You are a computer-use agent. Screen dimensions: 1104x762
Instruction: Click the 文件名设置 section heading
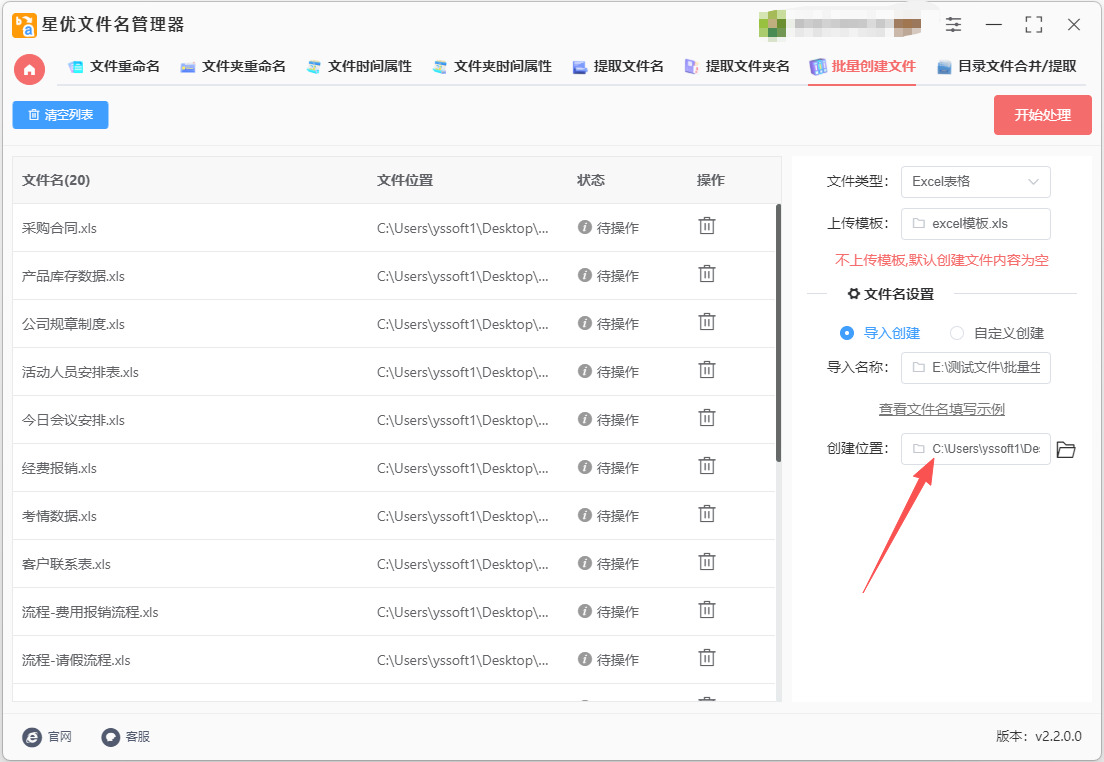891,294
